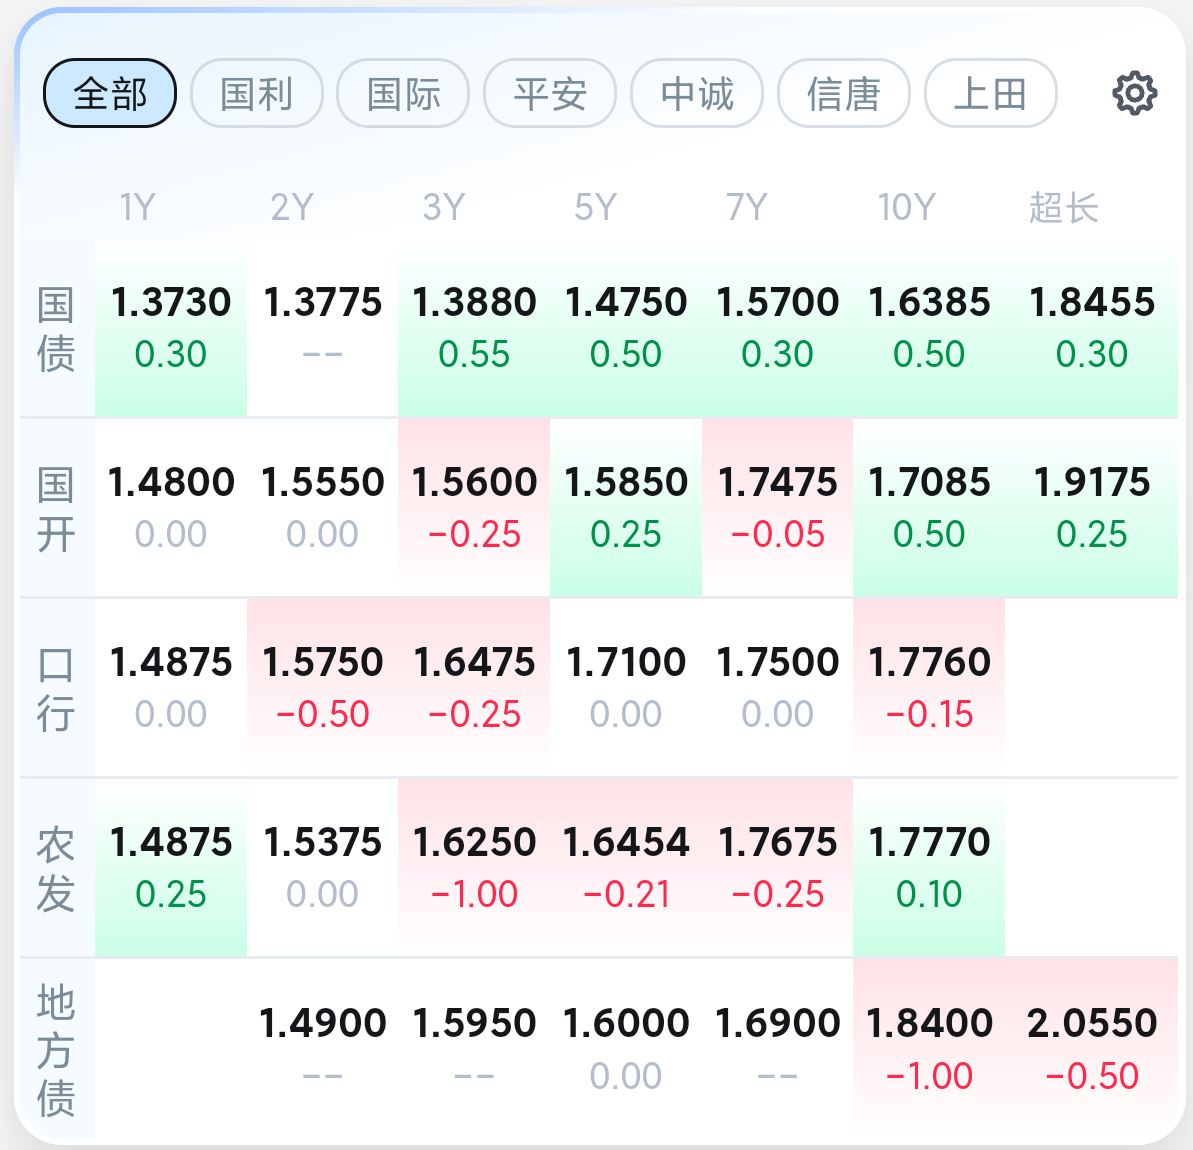The width and height of the screenshot is (1193, 1150).
Task: Click the 口行 2Y cell 1.5750
Action: (x=323, y=688)
